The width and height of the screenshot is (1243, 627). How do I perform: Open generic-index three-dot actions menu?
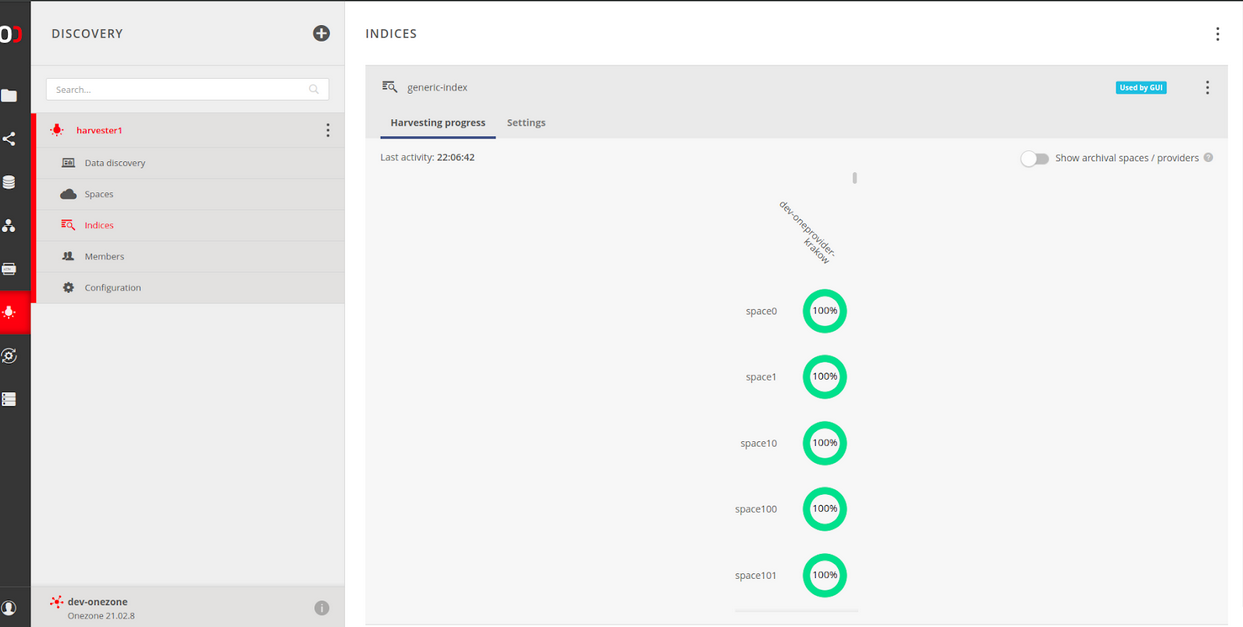click(x=1207, y=88)
